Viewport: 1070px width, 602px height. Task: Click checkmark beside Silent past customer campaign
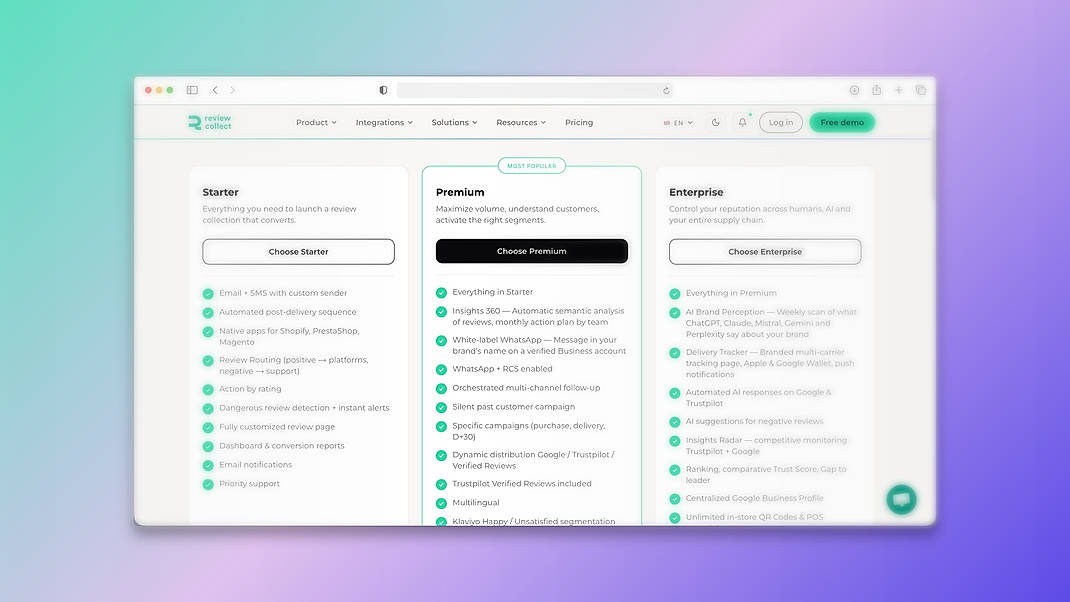tap(442, 407)
